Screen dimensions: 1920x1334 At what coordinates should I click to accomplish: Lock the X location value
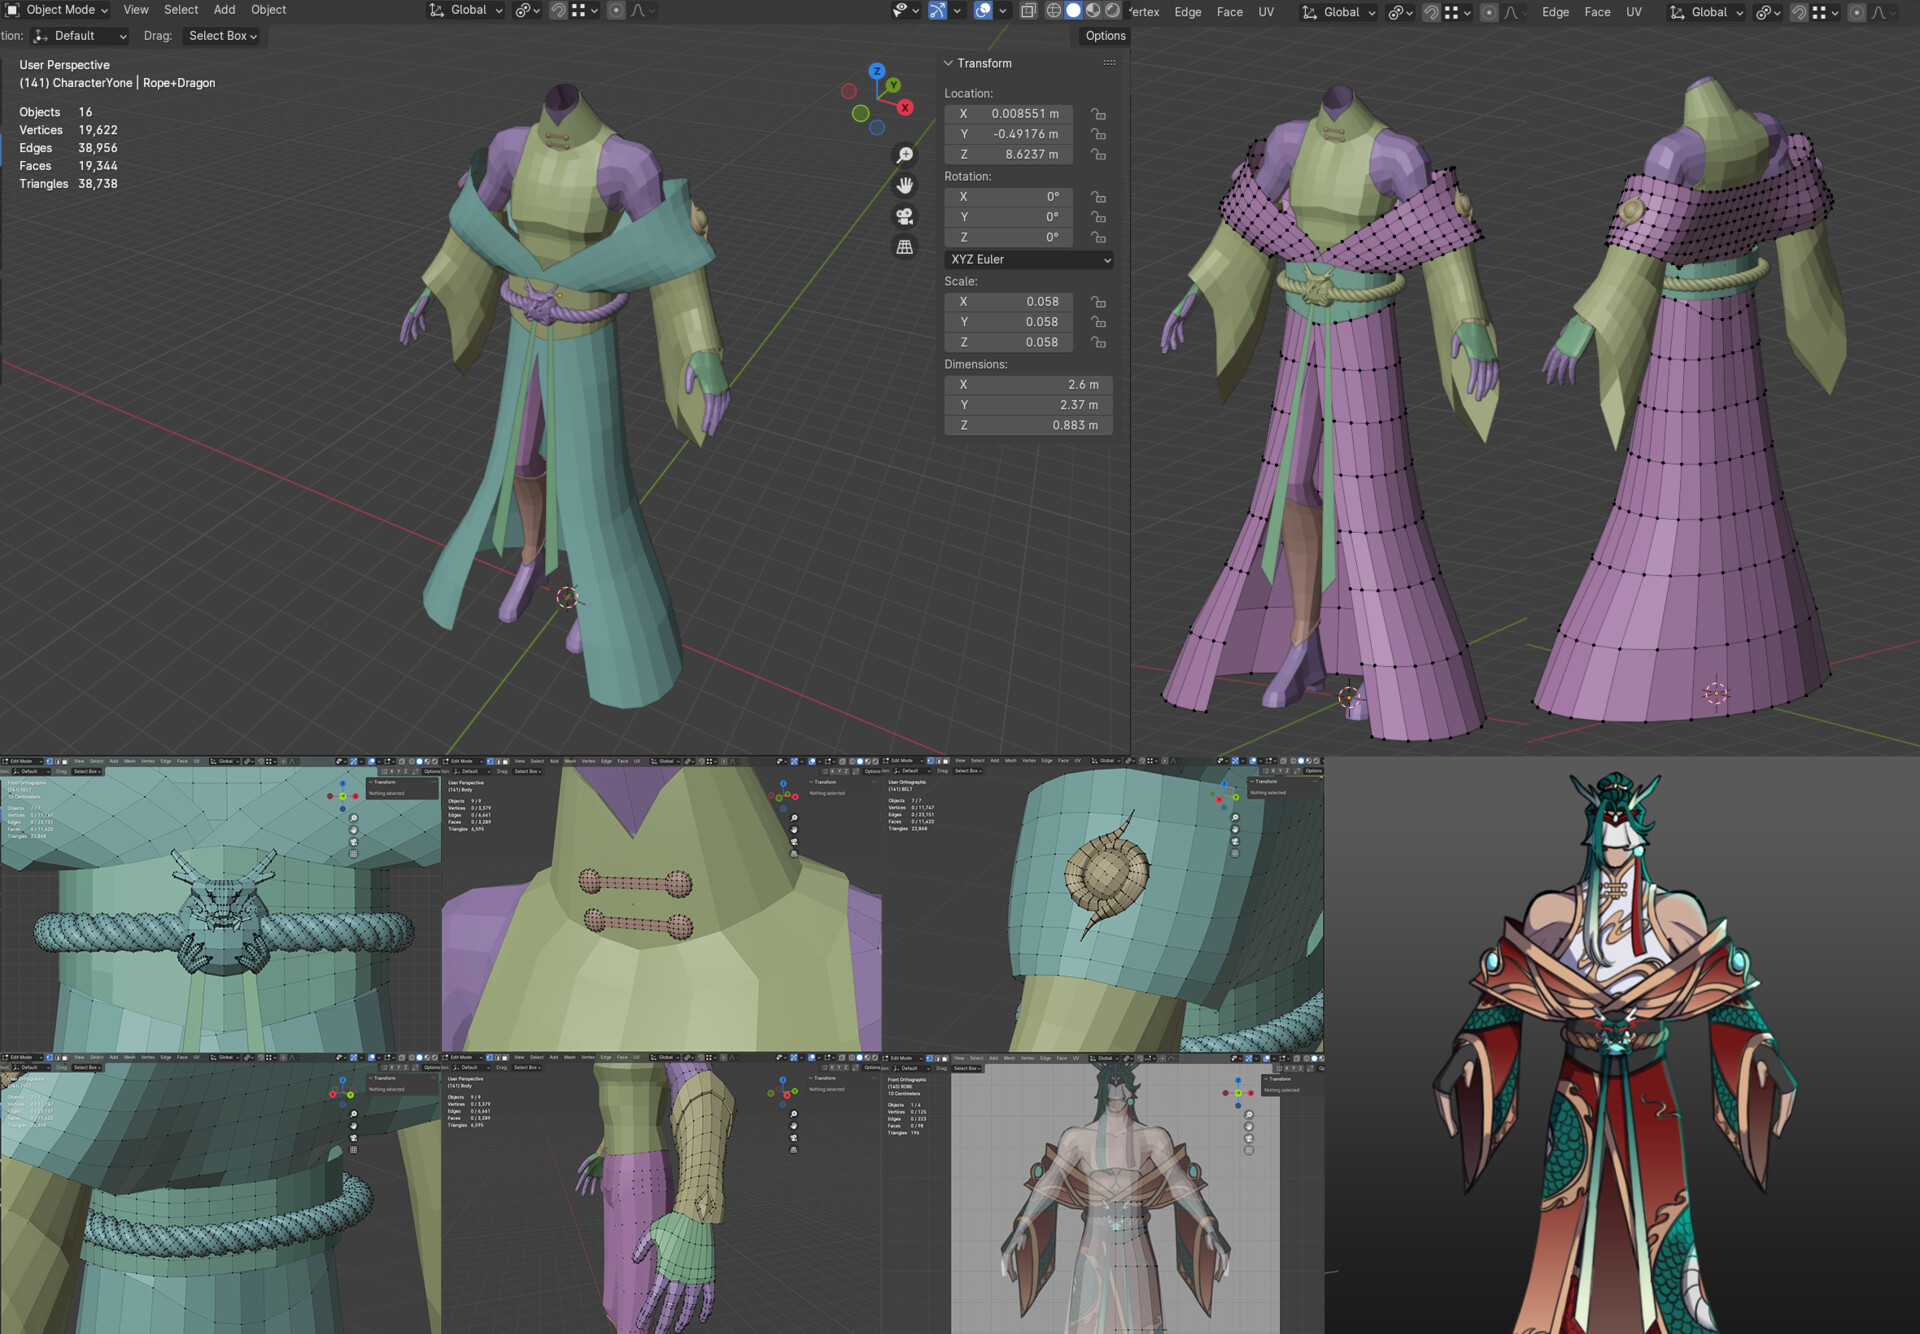1098,114
